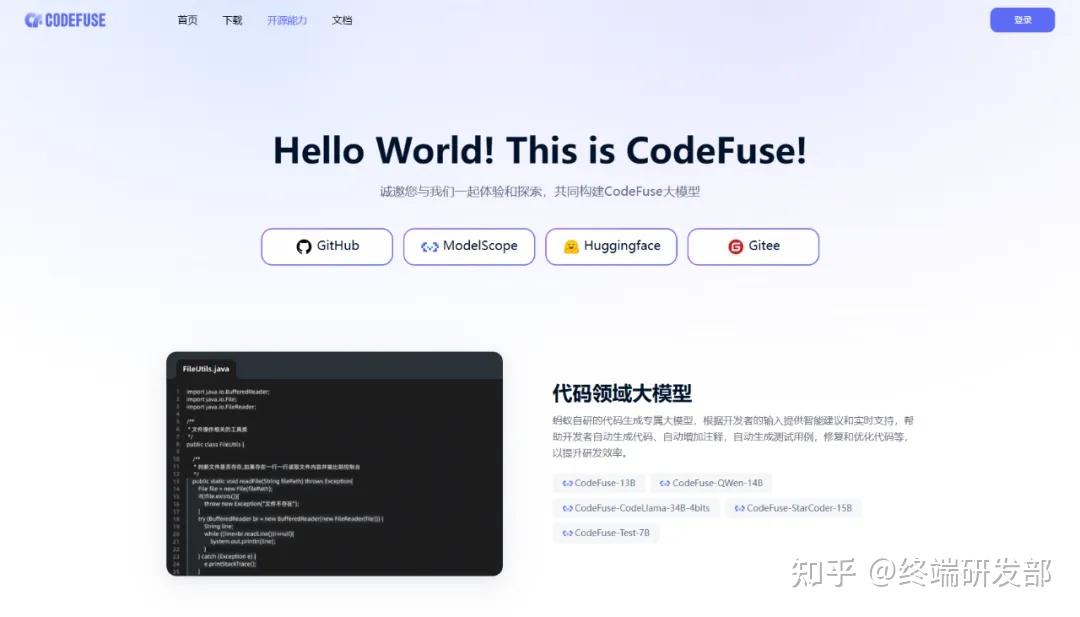Open the CodeFuse-Test-7B model link
This screenshot has height=617, width=1080.
point(606,533)
